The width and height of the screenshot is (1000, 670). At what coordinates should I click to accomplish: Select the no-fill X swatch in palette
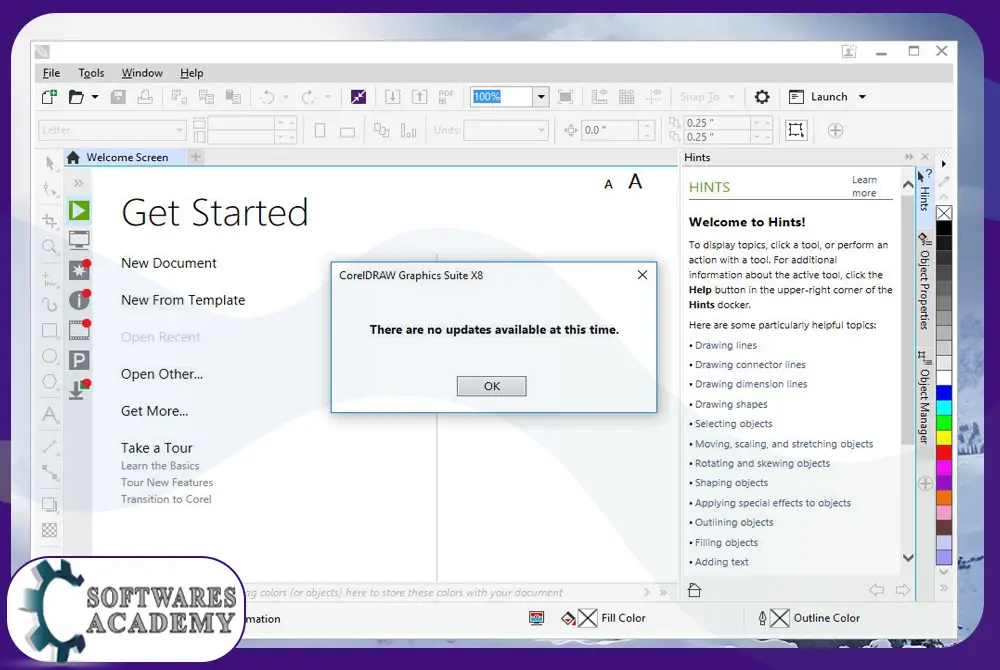[x=944, y=214]
